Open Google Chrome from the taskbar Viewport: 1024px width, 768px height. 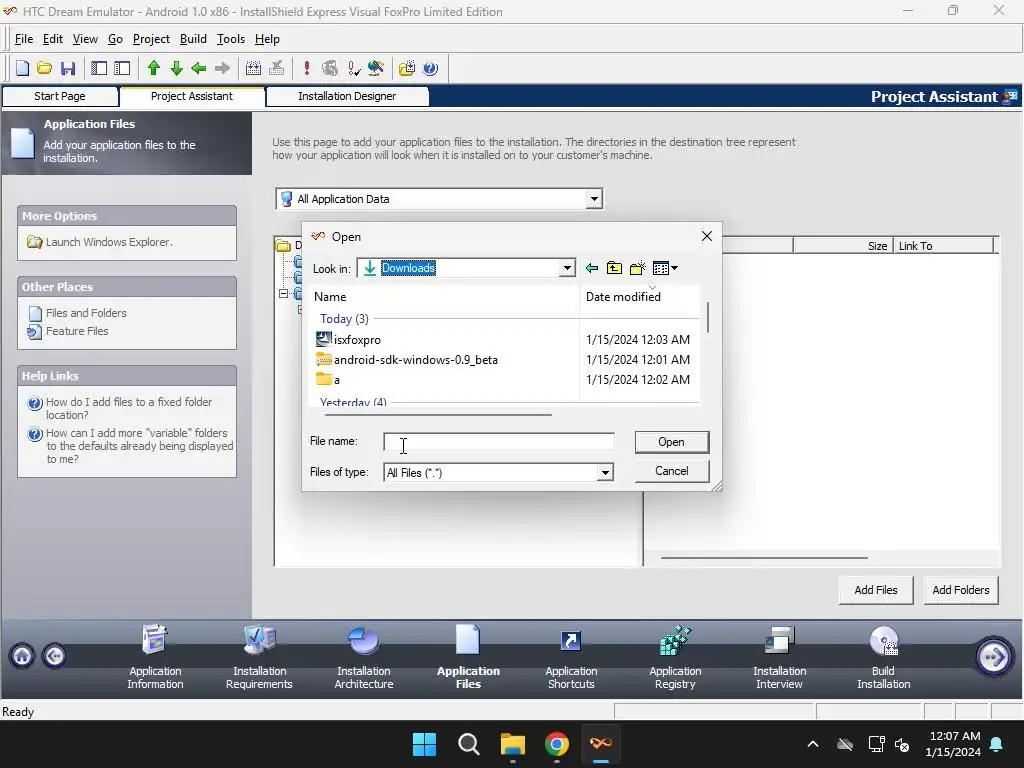(556, 744)
